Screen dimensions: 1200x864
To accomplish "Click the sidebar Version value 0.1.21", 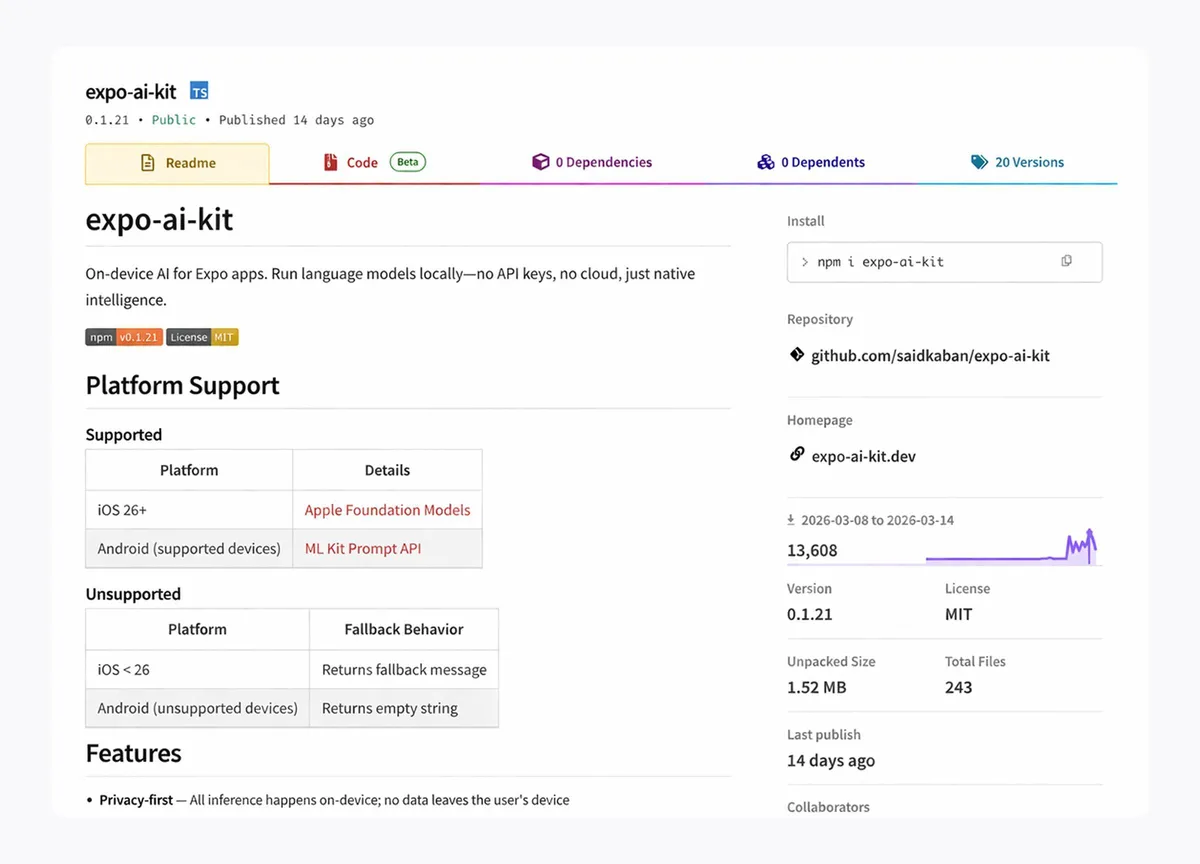I will pos(810,614).
